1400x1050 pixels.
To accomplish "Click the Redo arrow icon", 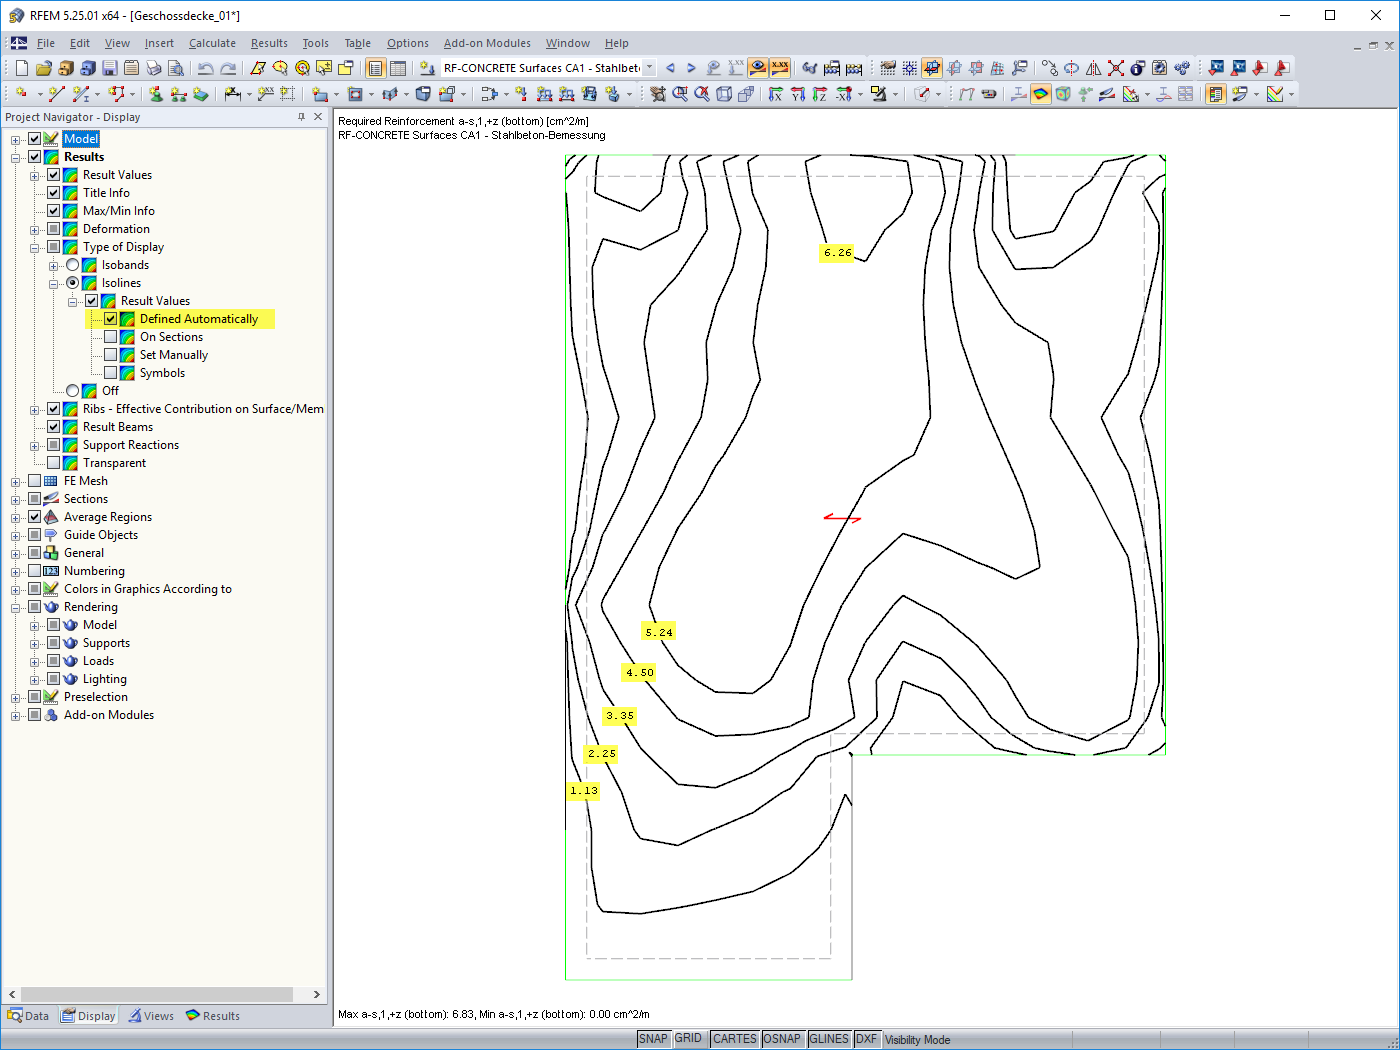I will tap(228, 68).
